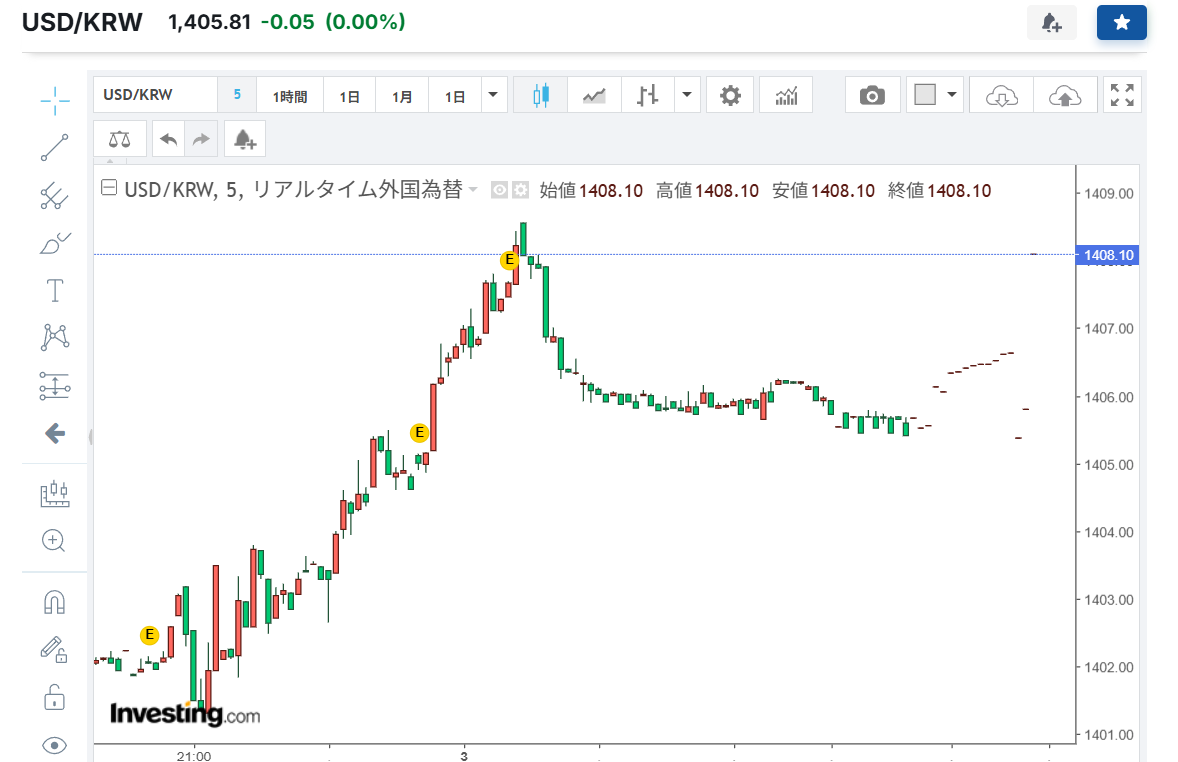The image size is (1178, 762).
Task: Select the trend line drawing tool
Action: [x=55, y=147]
